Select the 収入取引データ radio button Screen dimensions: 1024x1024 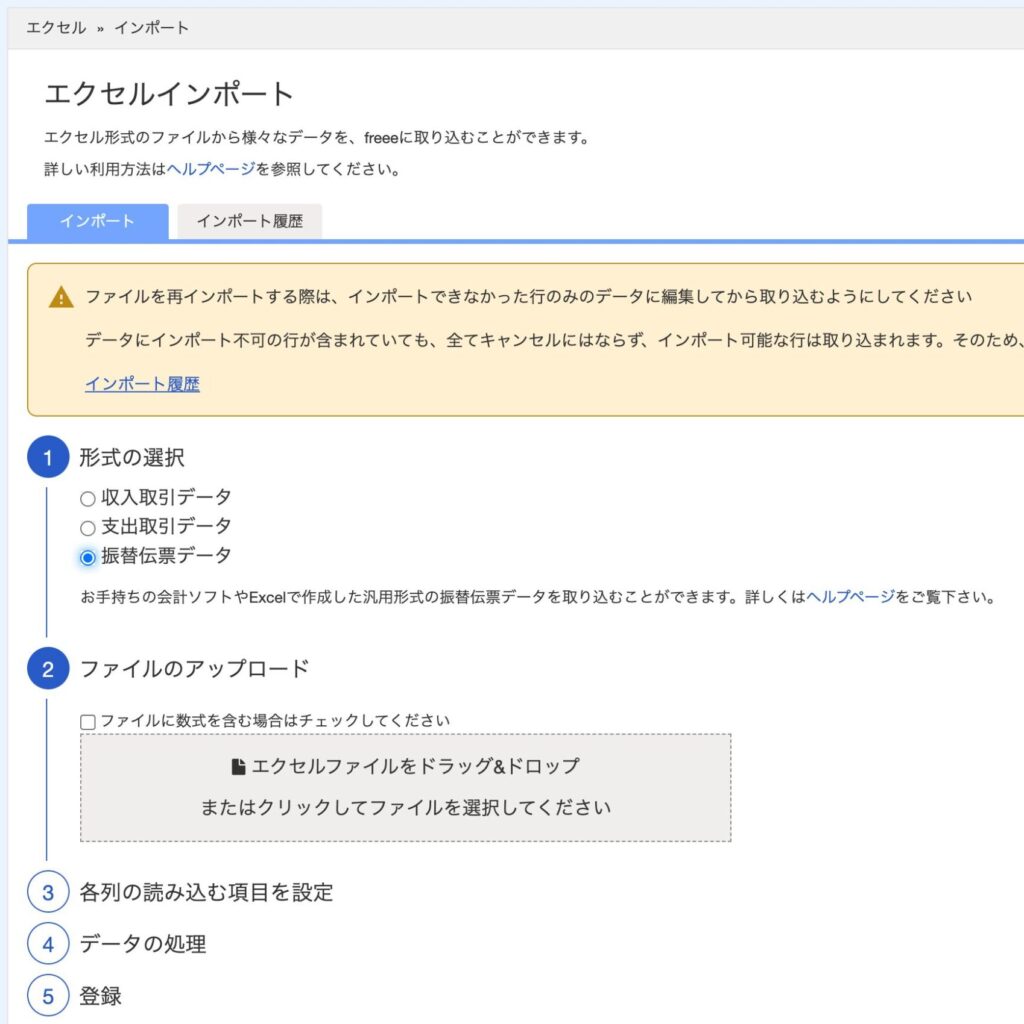pos(88,499)
